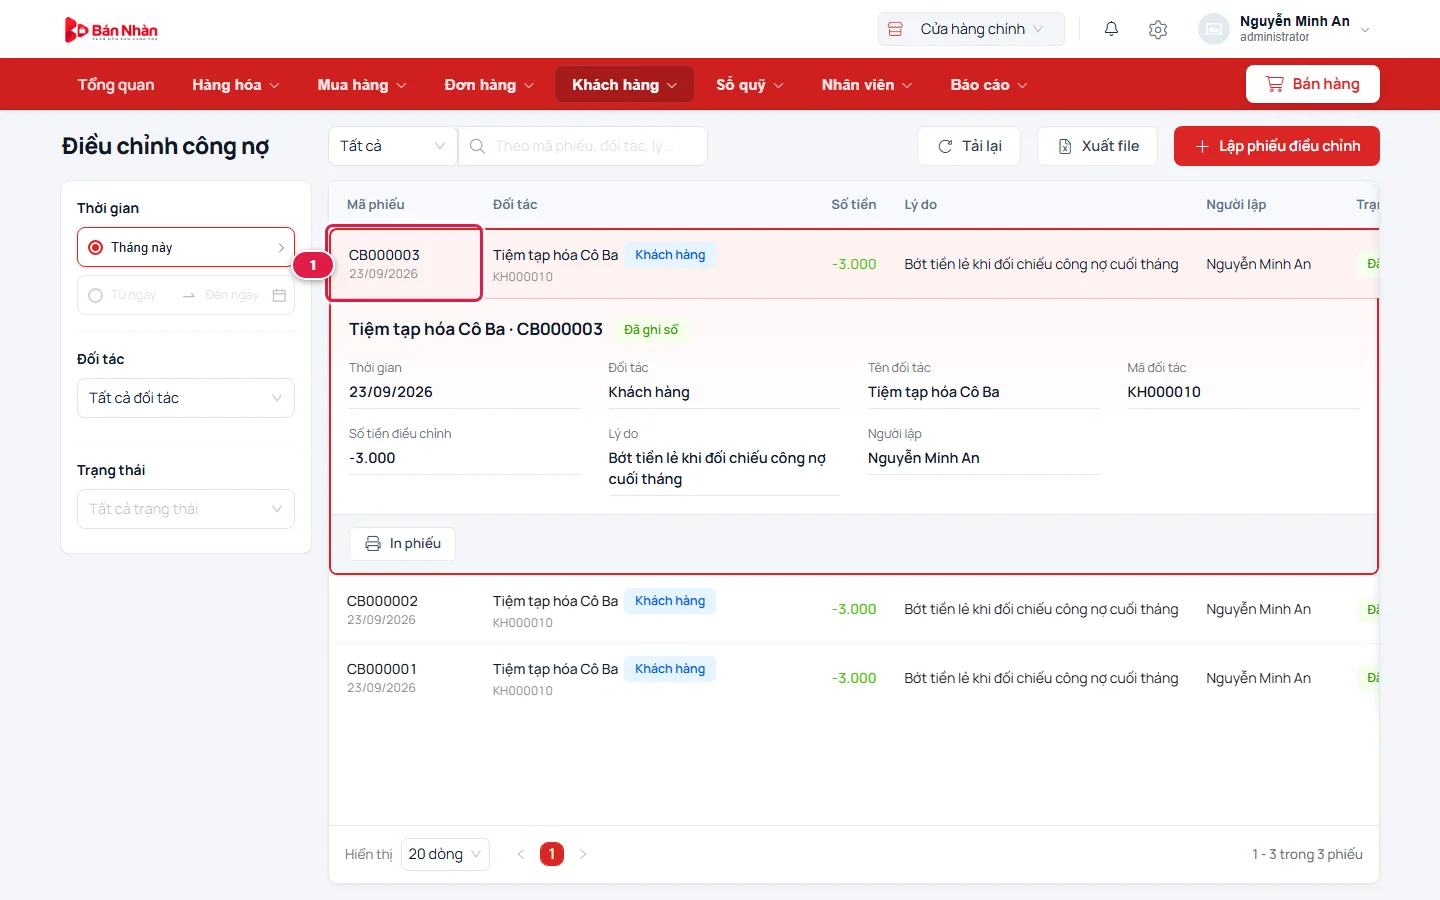Click the Bán Nhàn logo
This screenshot has height=900, width=1440.
(111, 30)
